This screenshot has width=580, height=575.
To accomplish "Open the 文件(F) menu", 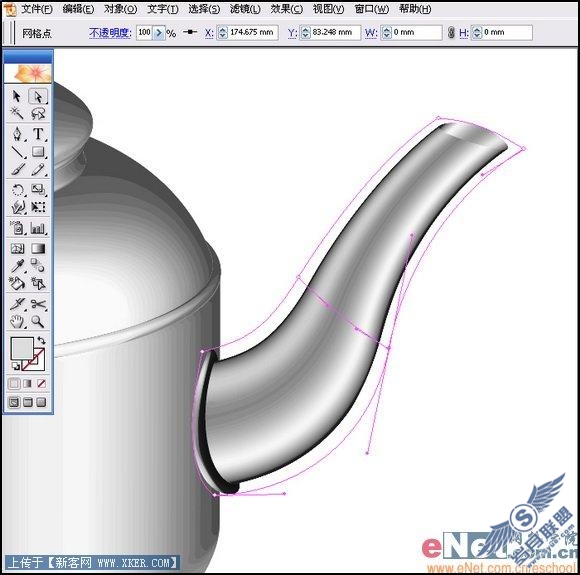I will pos(37,9).
